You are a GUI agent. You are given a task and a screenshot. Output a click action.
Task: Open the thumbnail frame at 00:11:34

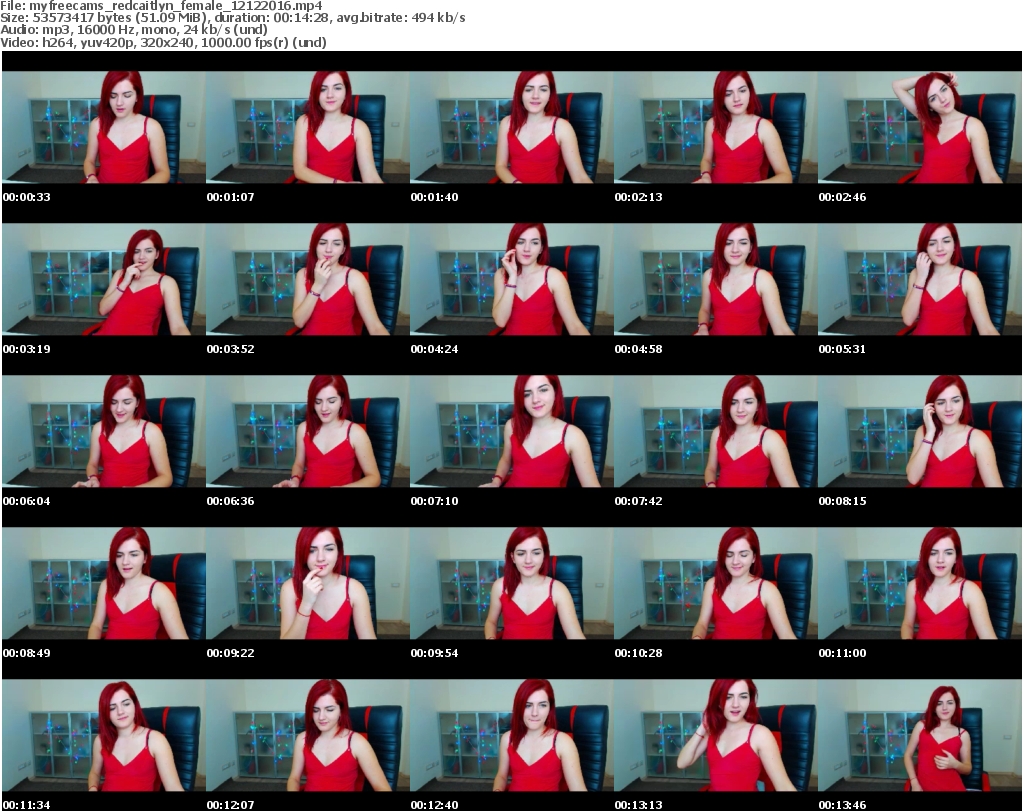tap(104, 735)
